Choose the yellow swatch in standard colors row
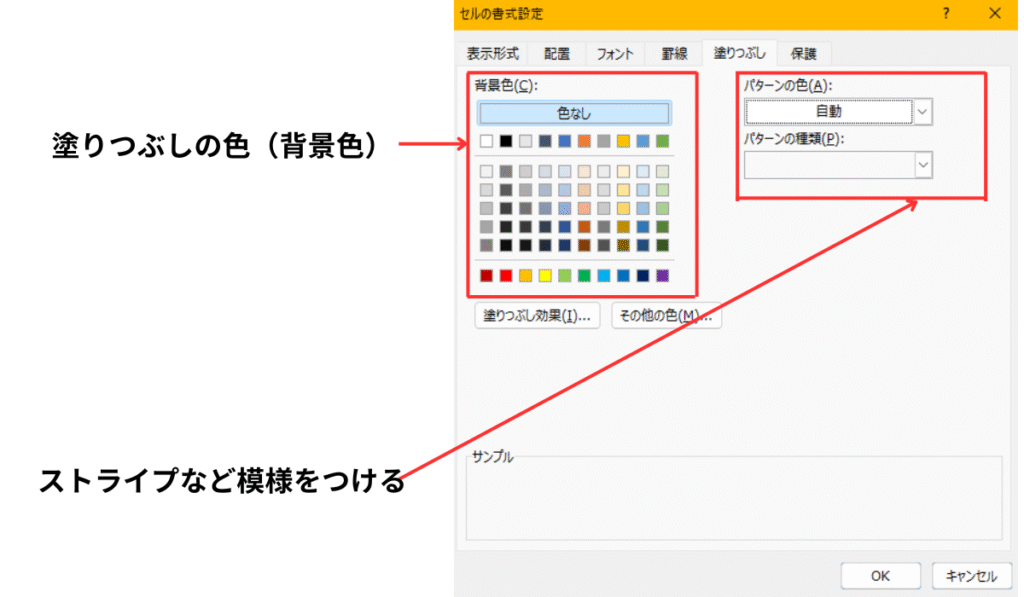This screenshot has height=597, width=1024. (x=545, y=275)
